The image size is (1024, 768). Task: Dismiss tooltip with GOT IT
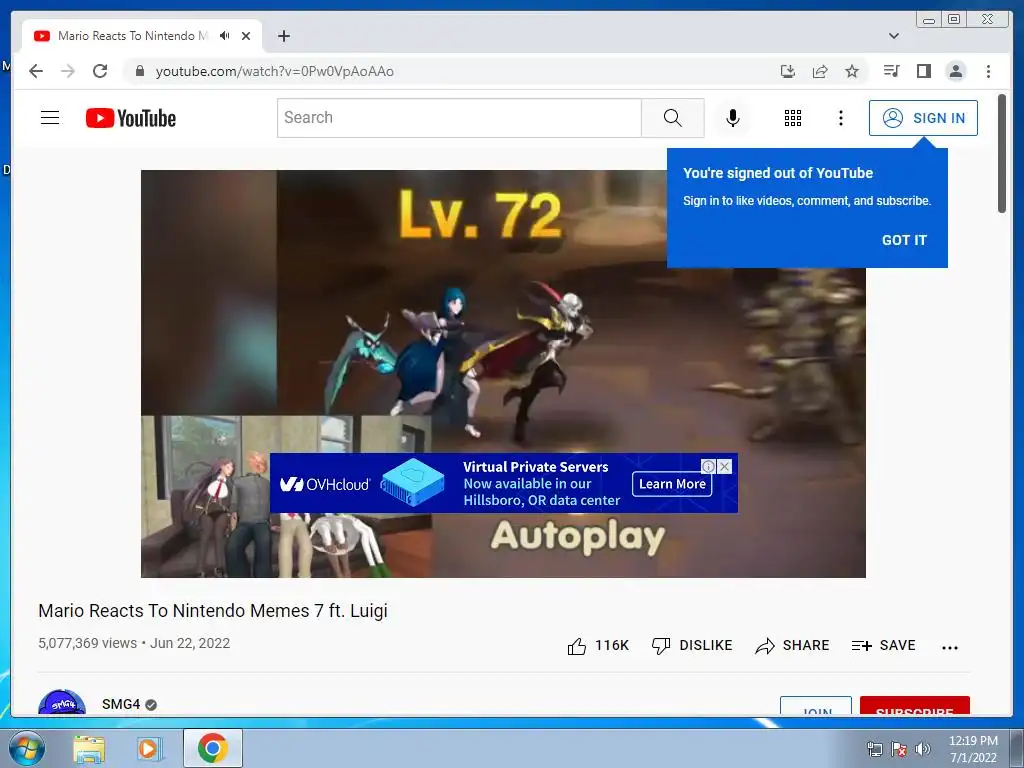click(x=904, y=240)
